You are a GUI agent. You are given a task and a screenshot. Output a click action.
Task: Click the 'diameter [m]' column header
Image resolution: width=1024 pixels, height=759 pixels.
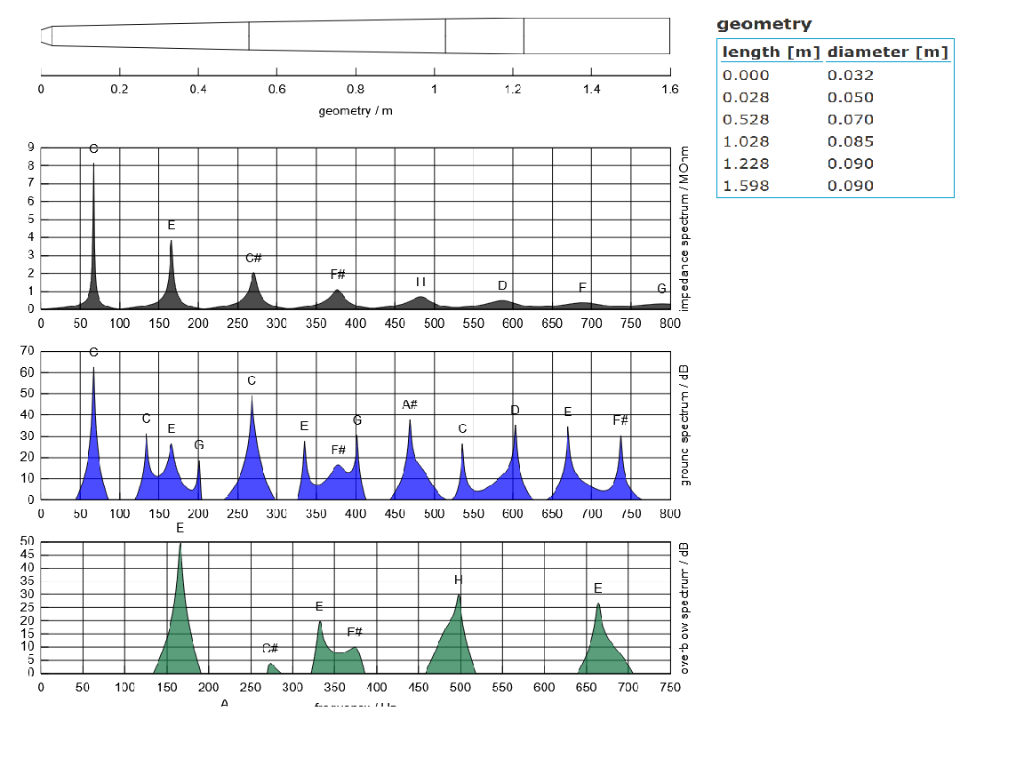pyautogui.click(x=888, y=53)
